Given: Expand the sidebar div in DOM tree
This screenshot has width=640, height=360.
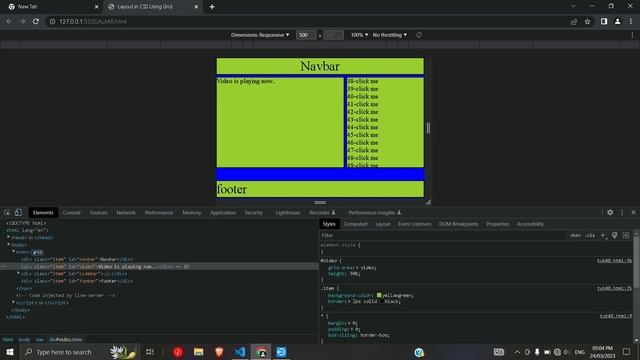Looking at the screenshot, I should [x=18, y=273].
